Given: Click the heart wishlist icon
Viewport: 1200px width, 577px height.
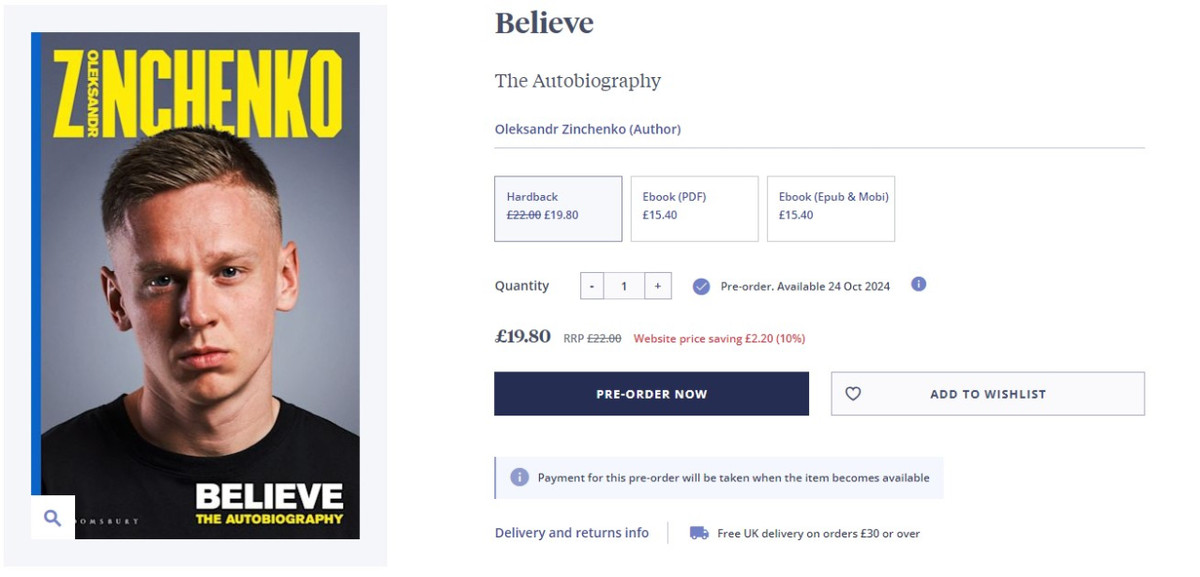Looking at the screenshot, I should pos(853,394).
